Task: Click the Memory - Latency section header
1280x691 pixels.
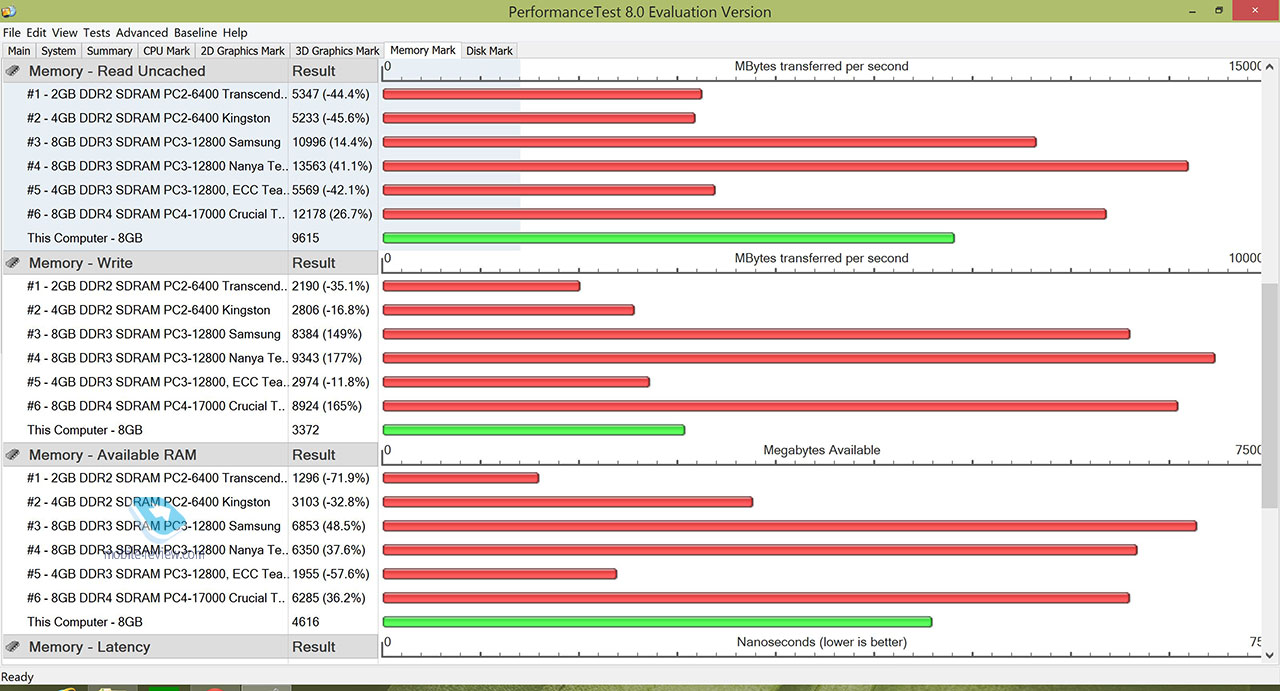Action: 145,647
